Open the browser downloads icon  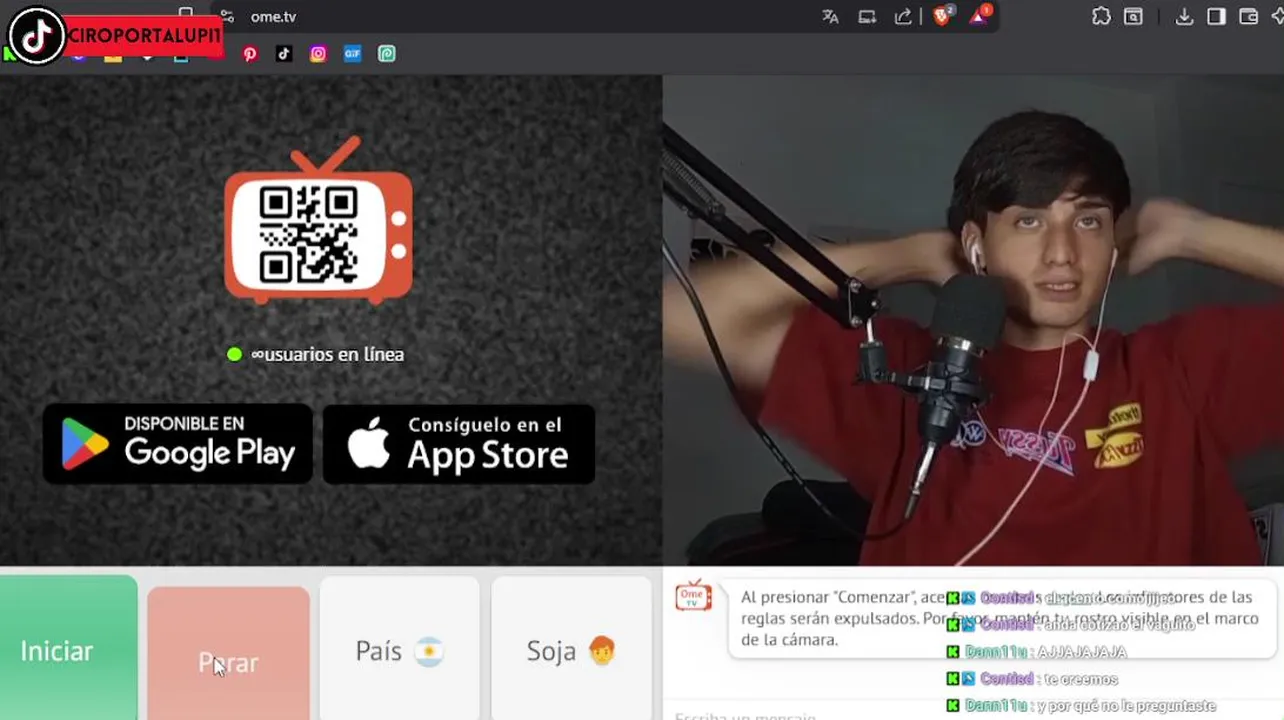click(1184, 16)
